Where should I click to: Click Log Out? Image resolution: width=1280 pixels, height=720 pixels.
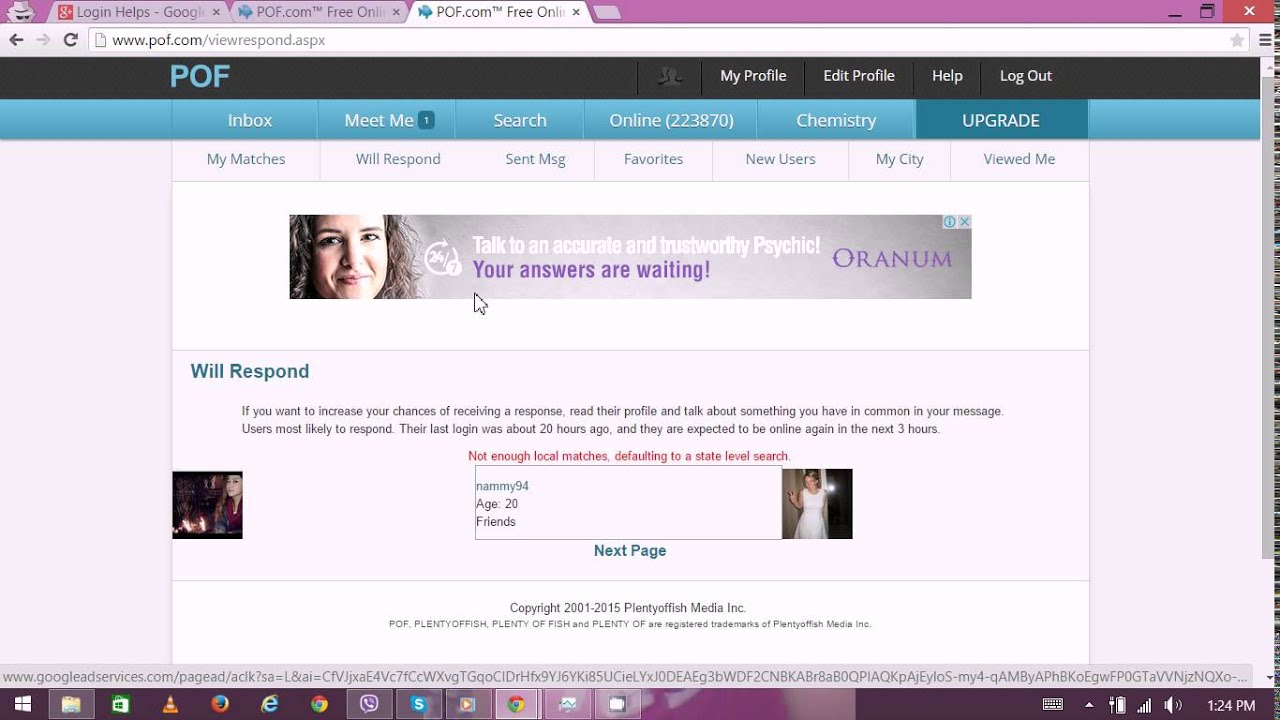point(1026,76)
